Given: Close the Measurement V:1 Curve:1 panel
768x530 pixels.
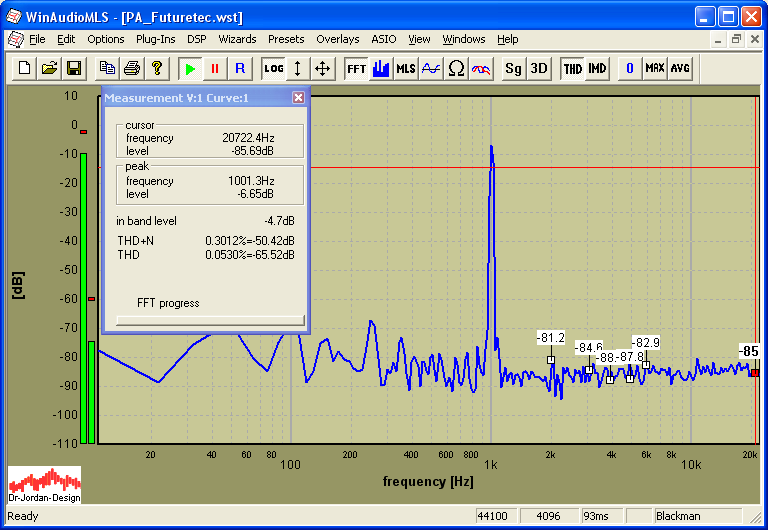Looking at the screenshot, I should coord(298,97).
